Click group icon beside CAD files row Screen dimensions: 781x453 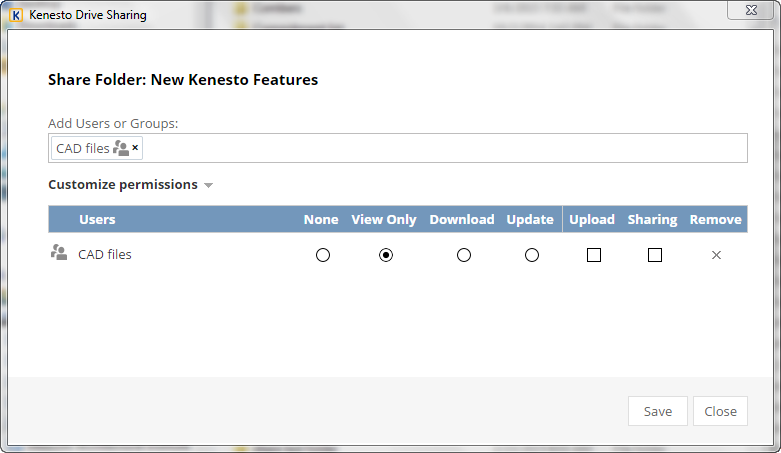click(x=59, y=252)
